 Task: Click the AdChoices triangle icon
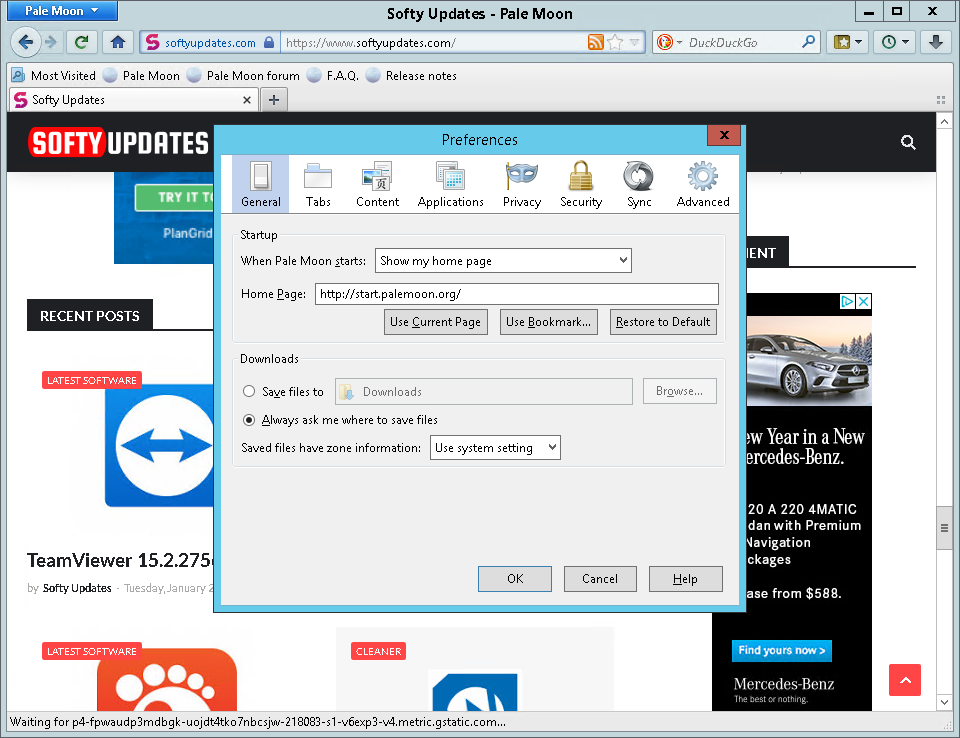tap(847, 301)
